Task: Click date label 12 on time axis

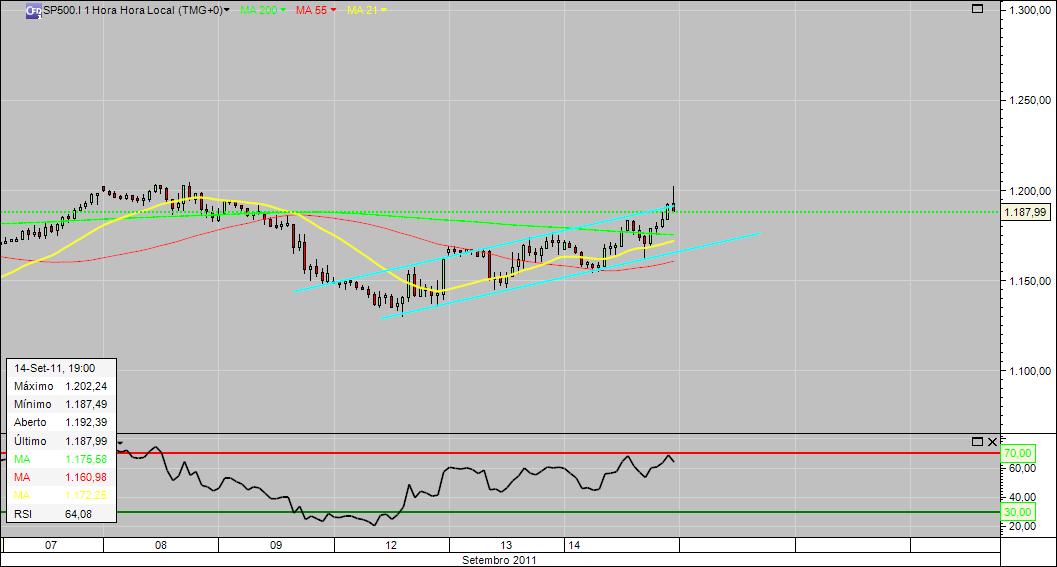Action: (x=391, y=545)
